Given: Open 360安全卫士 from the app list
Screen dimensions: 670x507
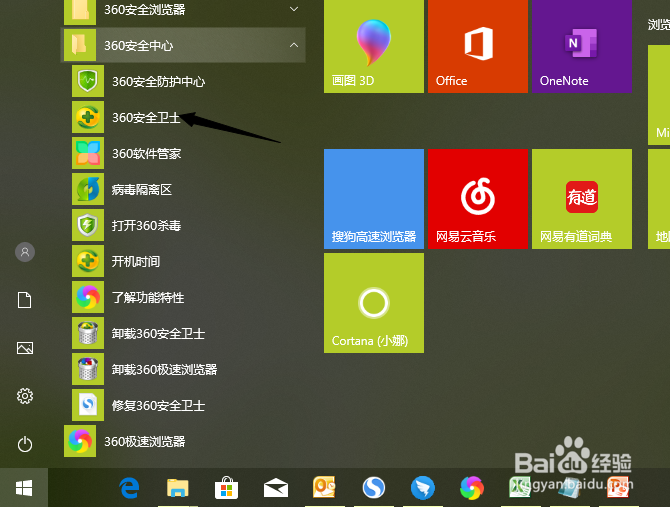Looking at the screenshot, I should click(184, 117).
